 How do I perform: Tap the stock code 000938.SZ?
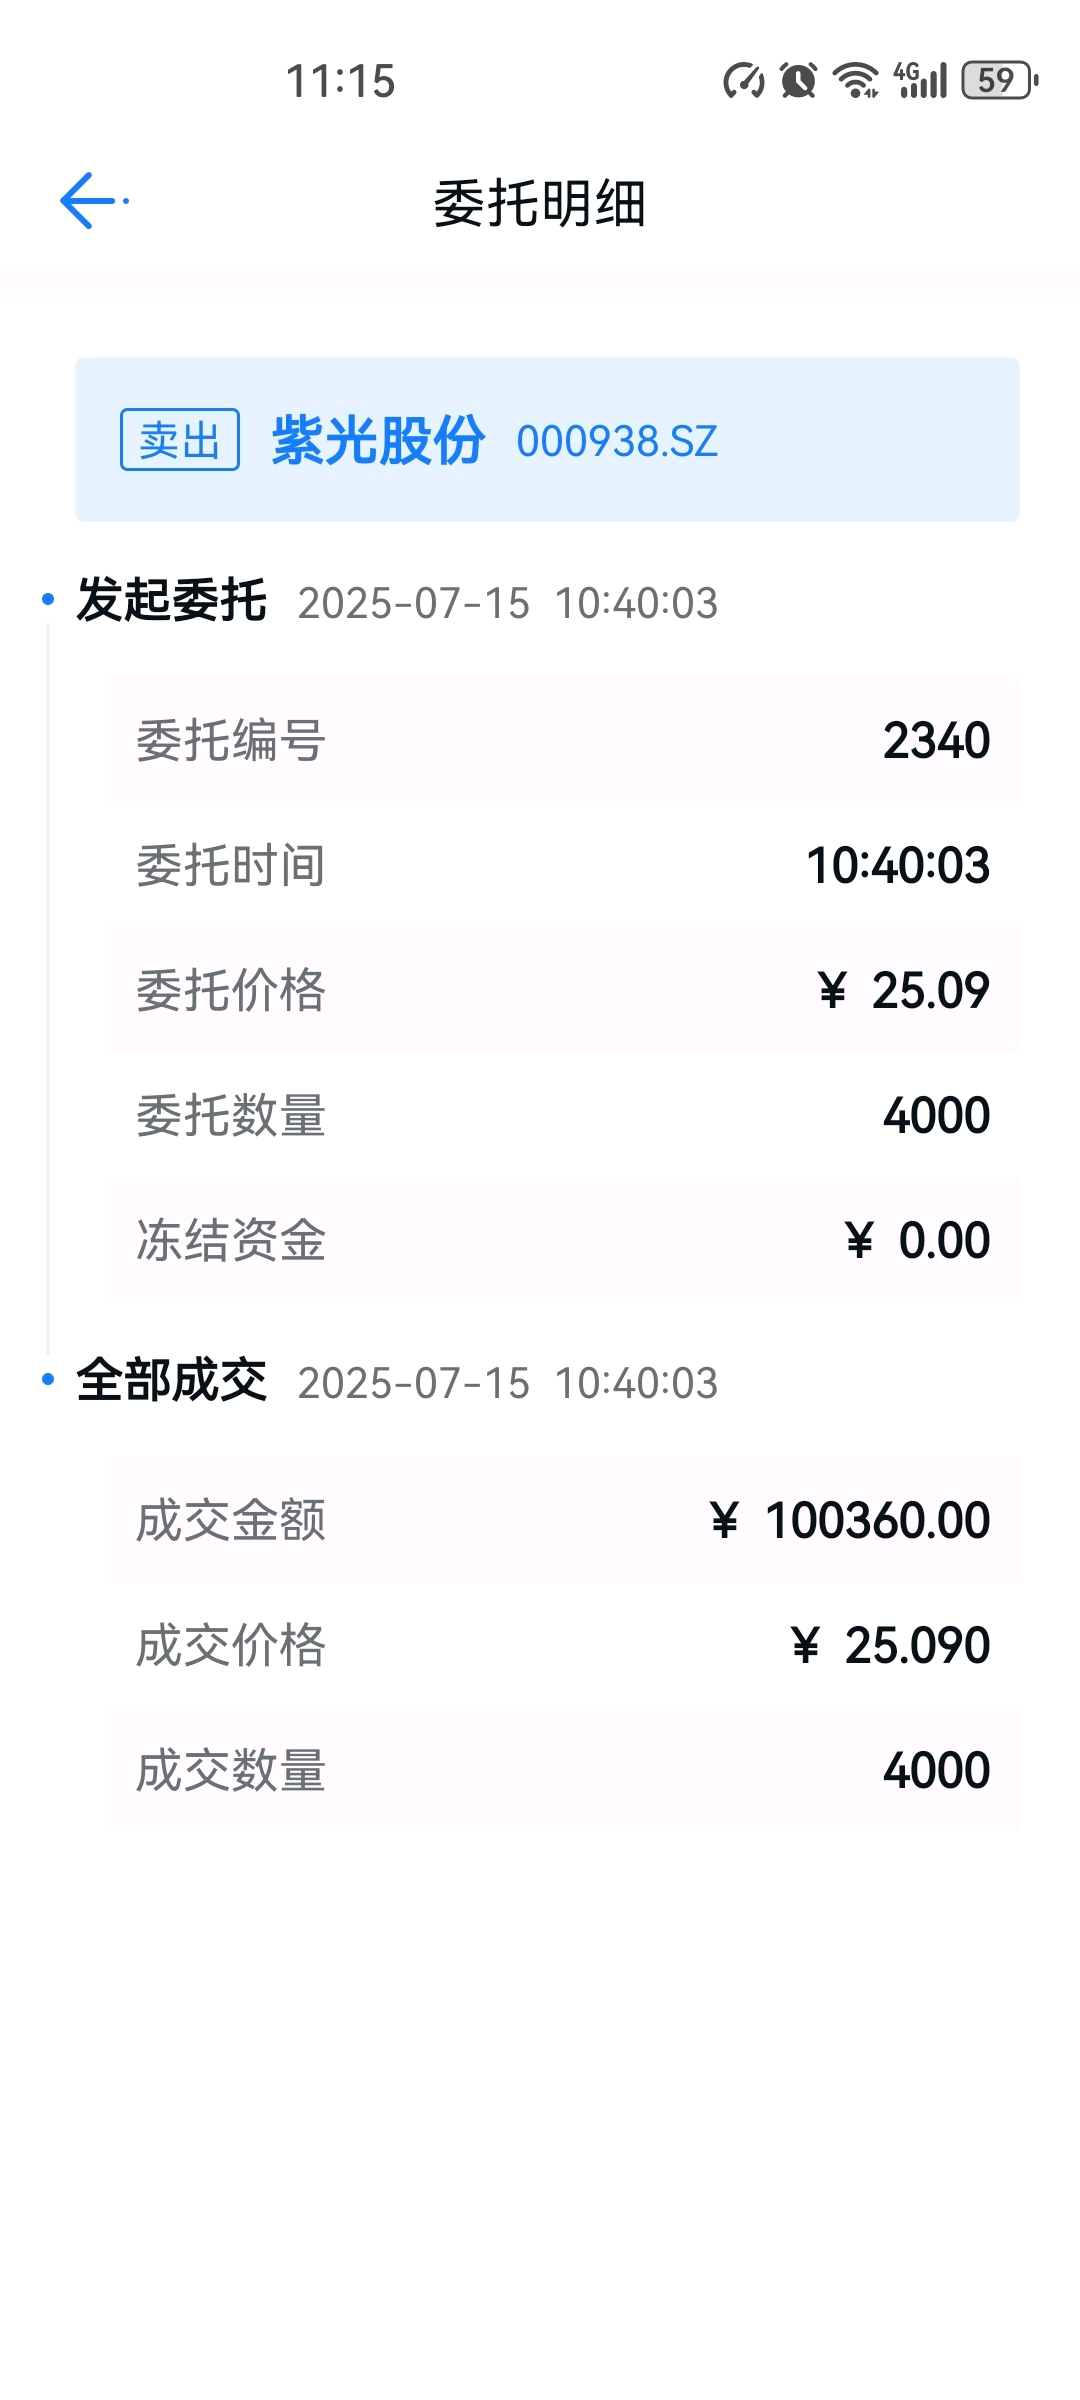pyautogui.click(x=617, y=441)
